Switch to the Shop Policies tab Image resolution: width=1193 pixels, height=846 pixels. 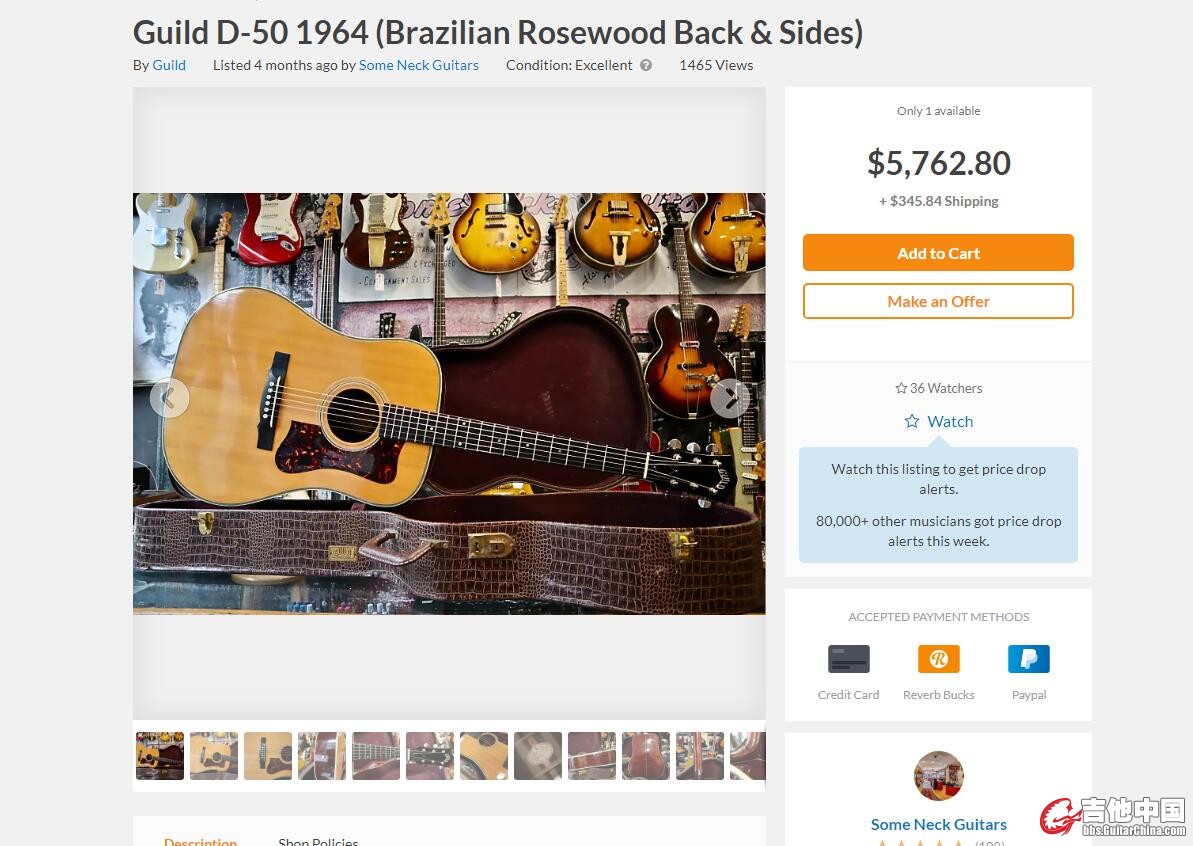coord(318,841)
